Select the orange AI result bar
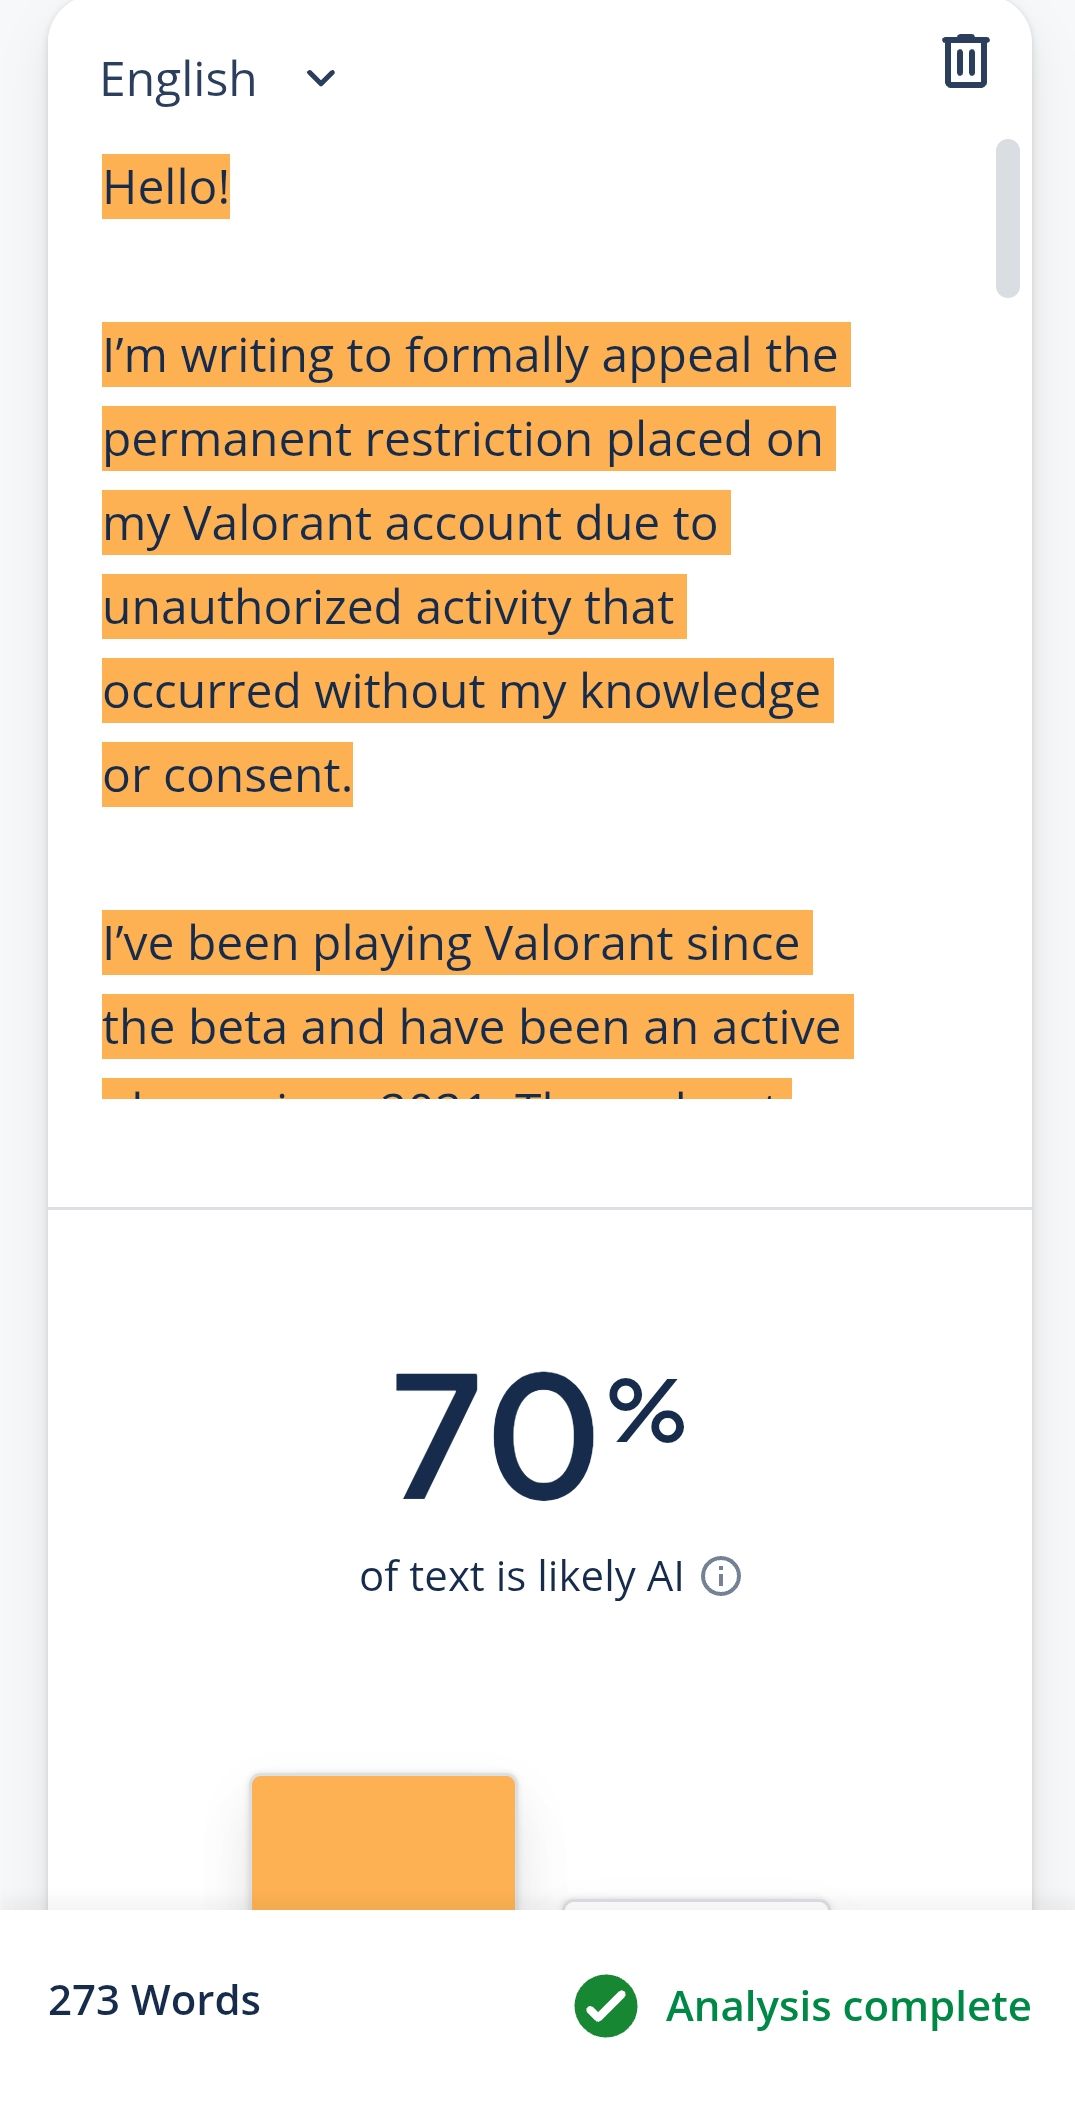This screenshot has height=2102, width=1075. 383,1842
